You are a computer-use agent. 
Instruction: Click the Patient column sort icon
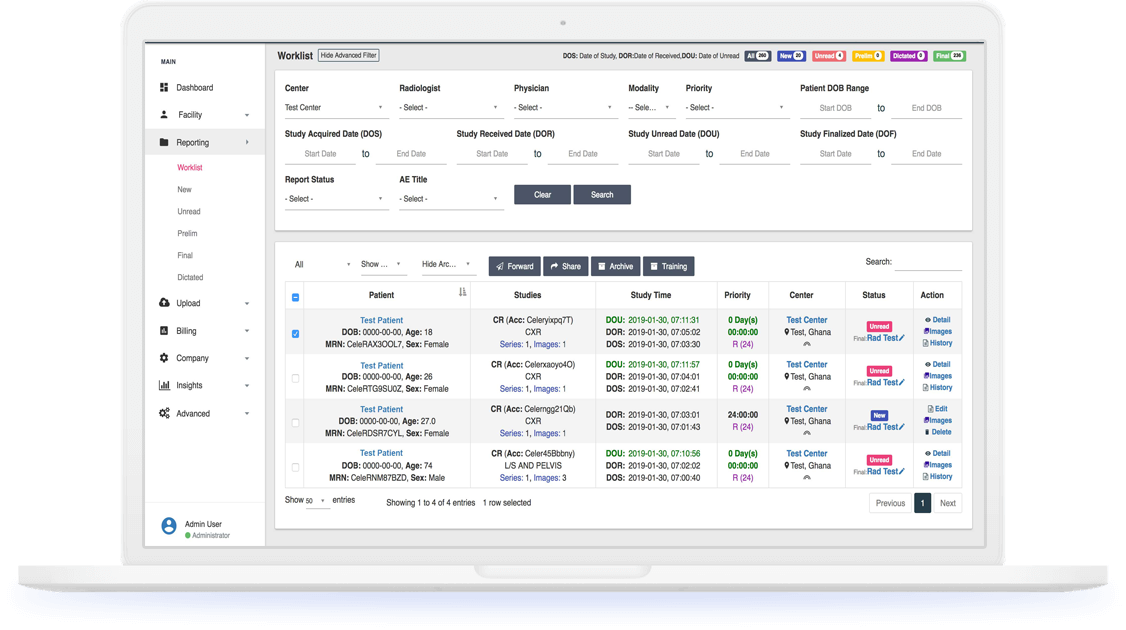[x=462, y=292]
